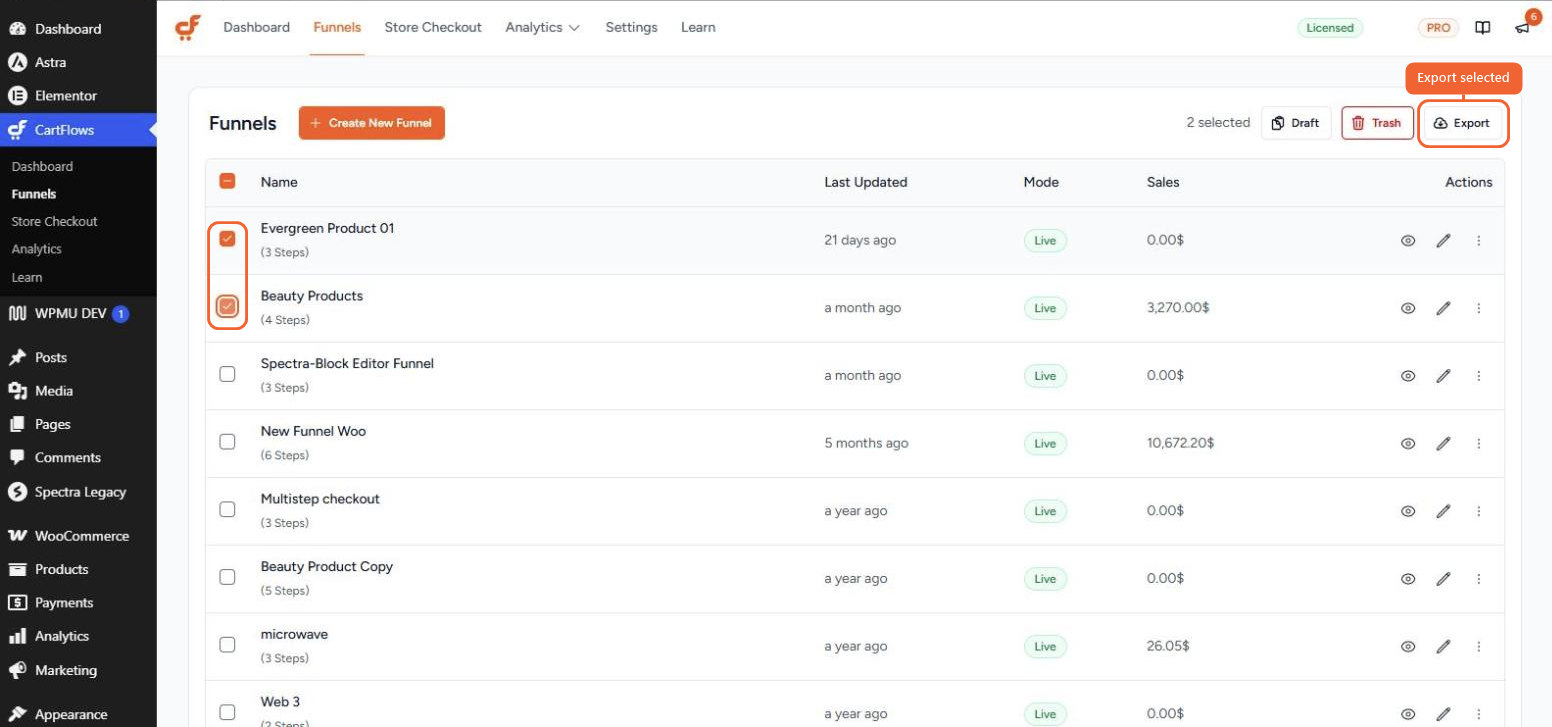Open more actions for Beauty Products
The height and width of the screenshot is (727, 1552).
[x=1478, y=308]
